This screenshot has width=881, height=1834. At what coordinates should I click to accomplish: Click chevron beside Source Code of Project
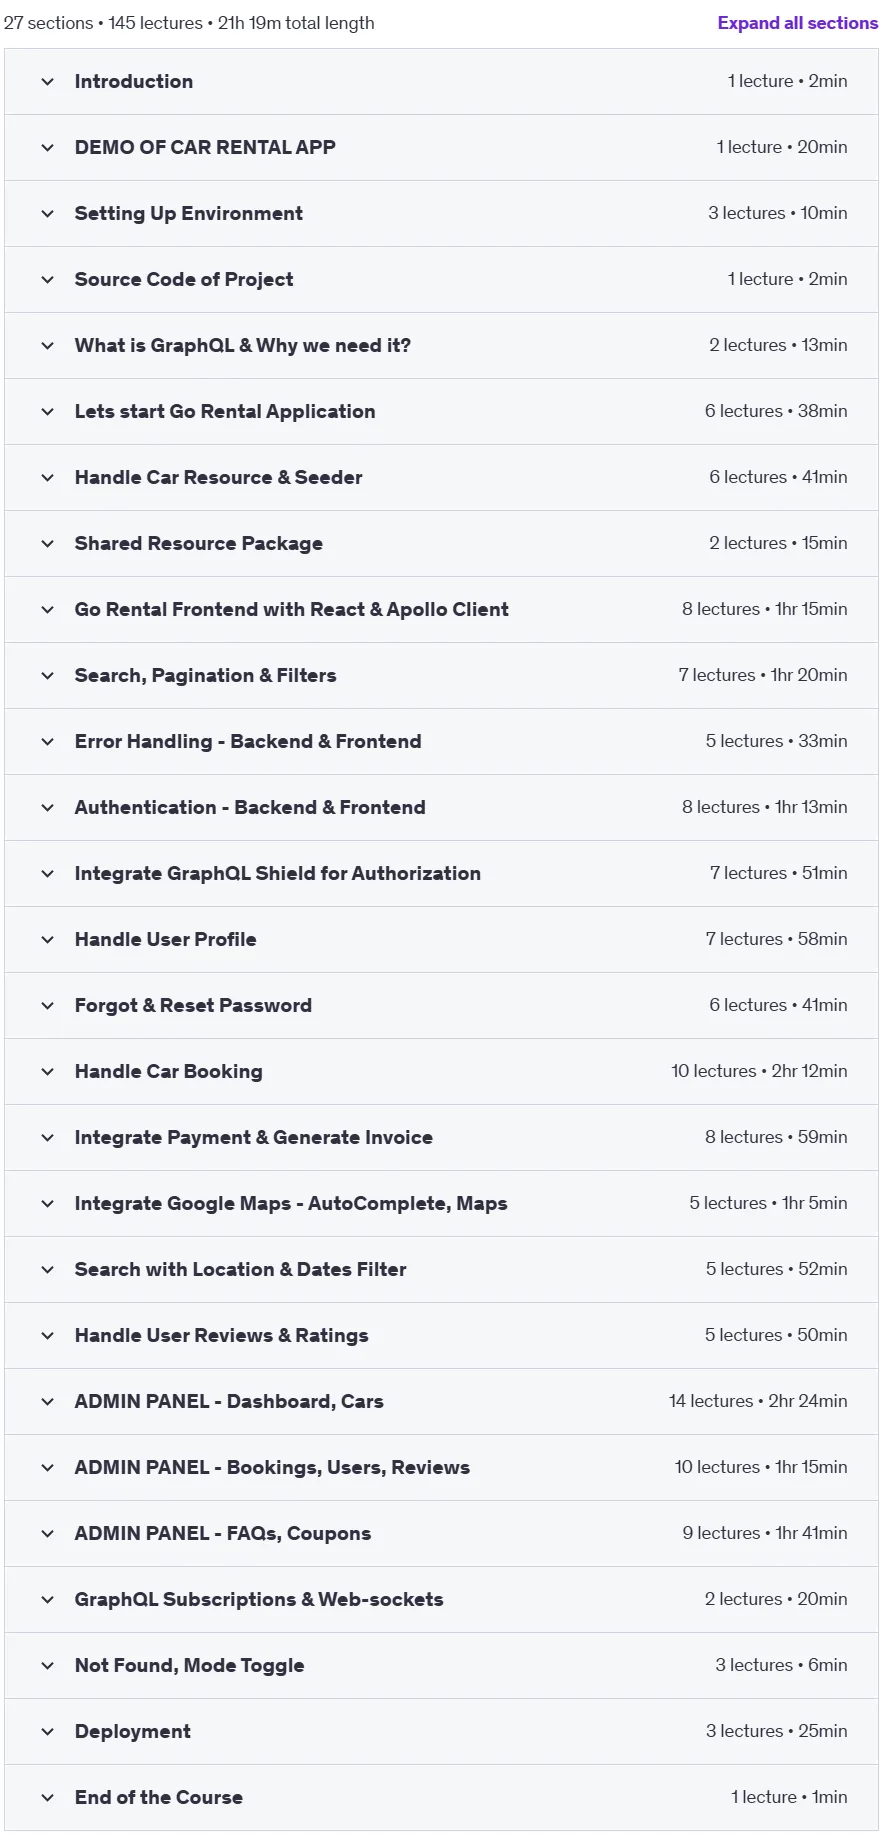point(47,280)
